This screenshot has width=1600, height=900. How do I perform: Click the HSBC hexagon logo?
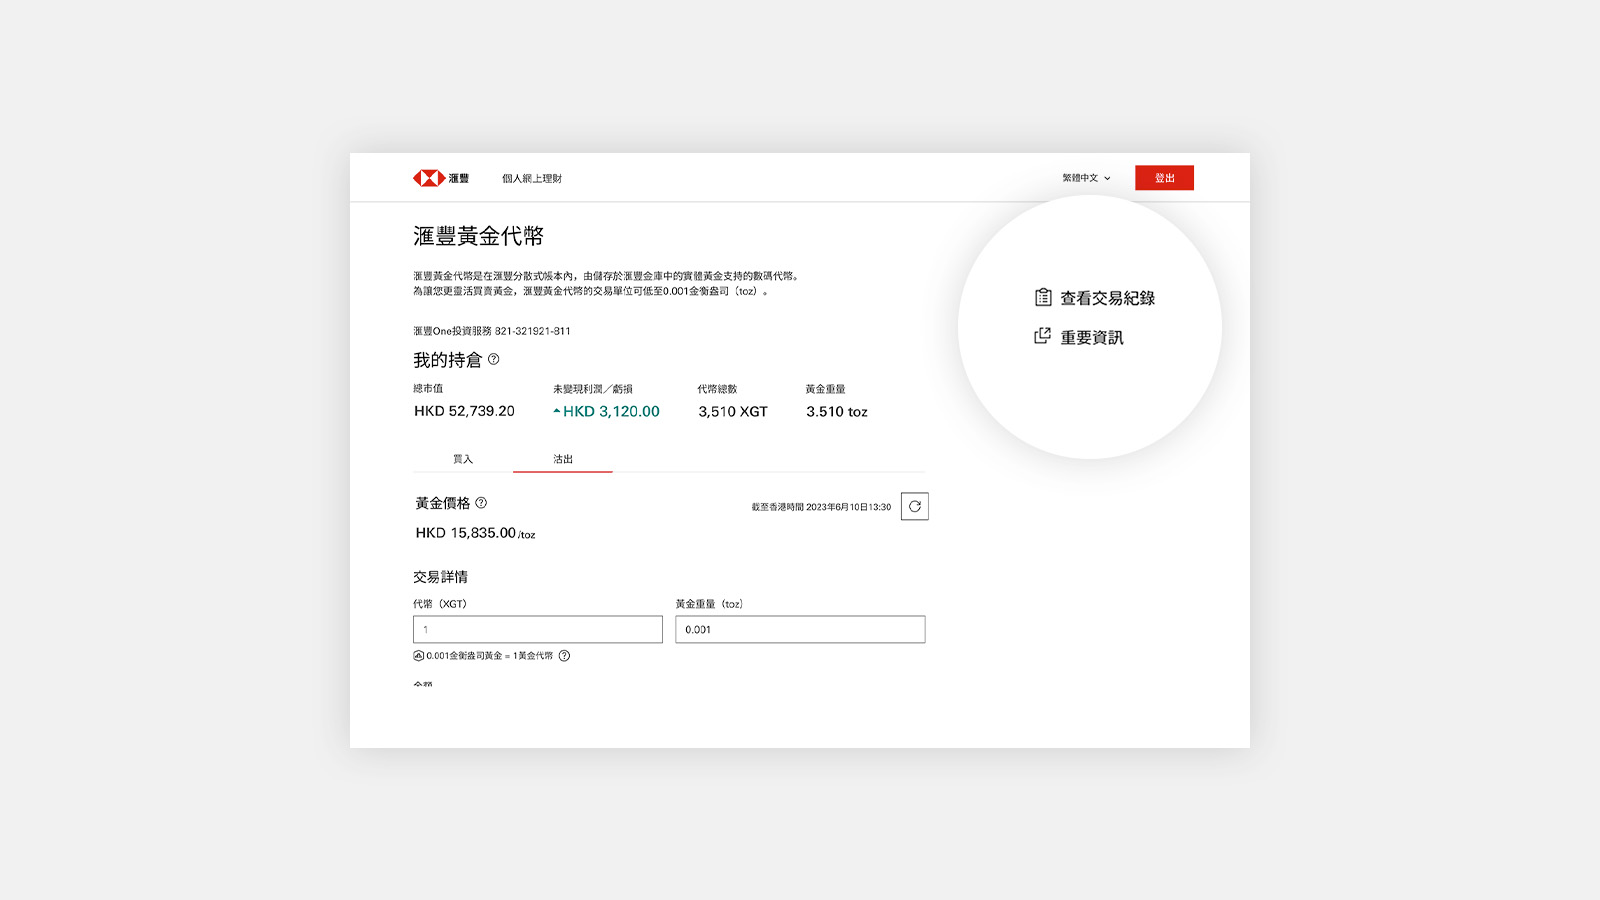tap(428, 178)
